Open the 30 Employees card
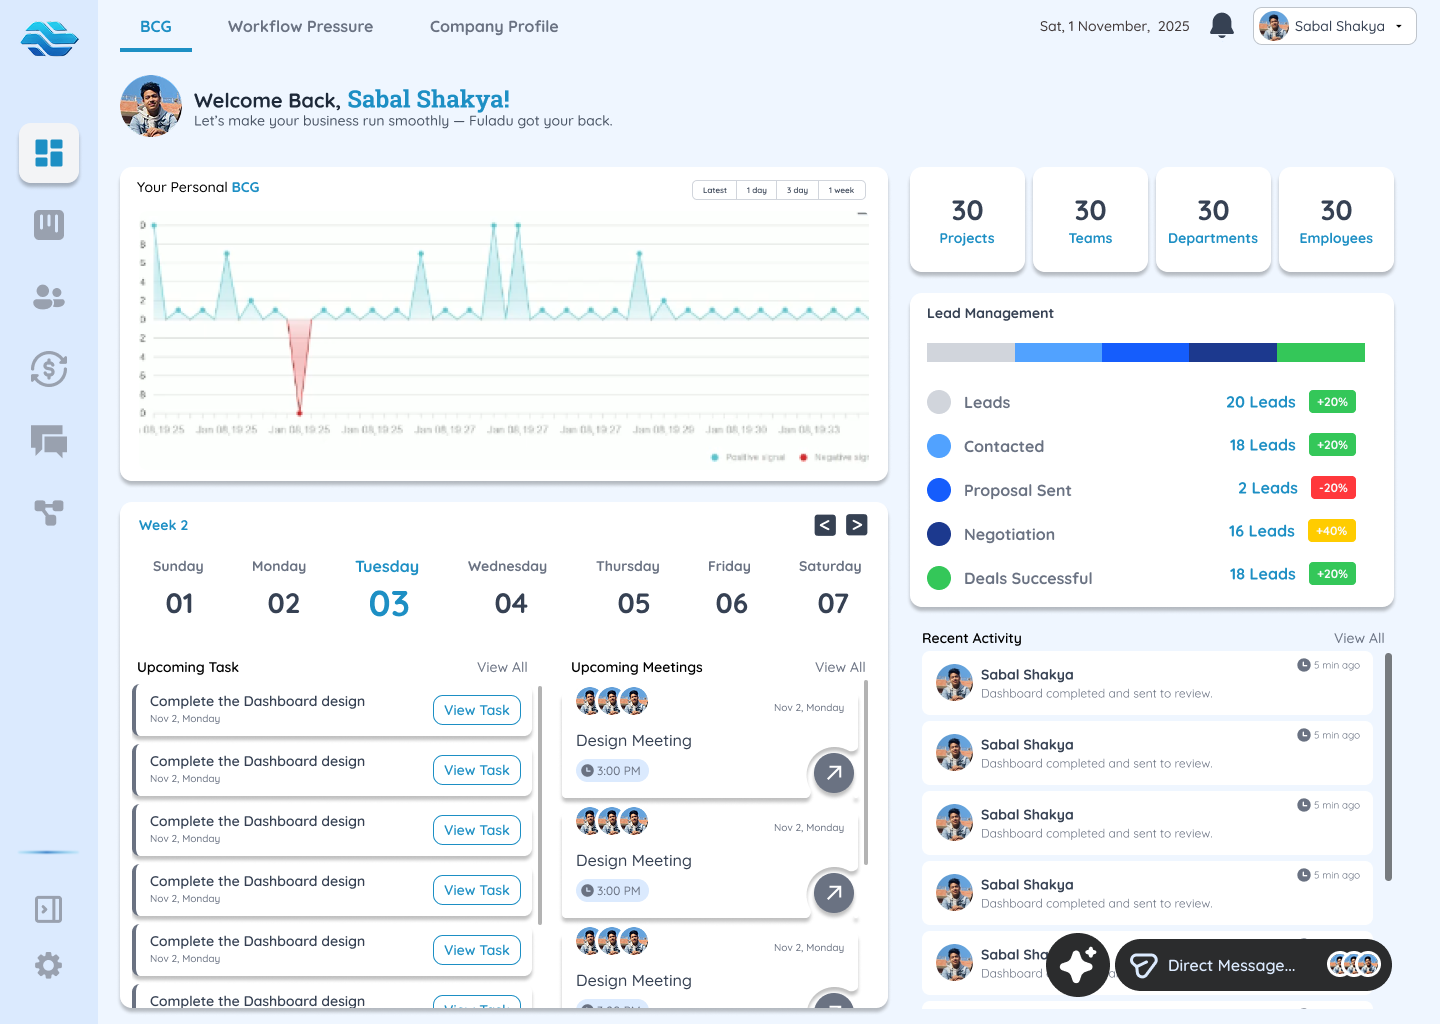The width and height of the screenshot is (1440, 1024). click(1336, 220)
